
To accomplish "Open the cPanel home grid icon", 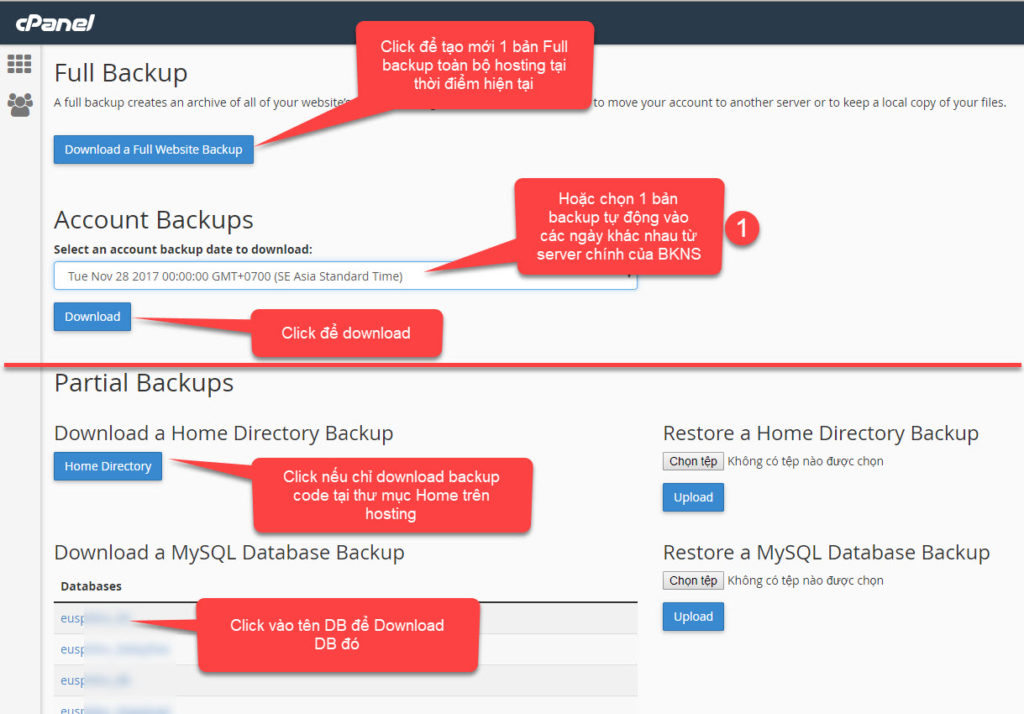I will [19, 64].
